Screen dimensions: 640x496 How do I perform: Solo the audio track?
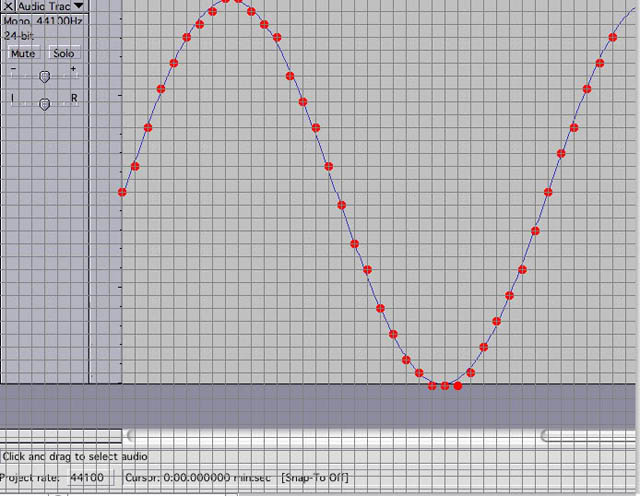point(63,53)
